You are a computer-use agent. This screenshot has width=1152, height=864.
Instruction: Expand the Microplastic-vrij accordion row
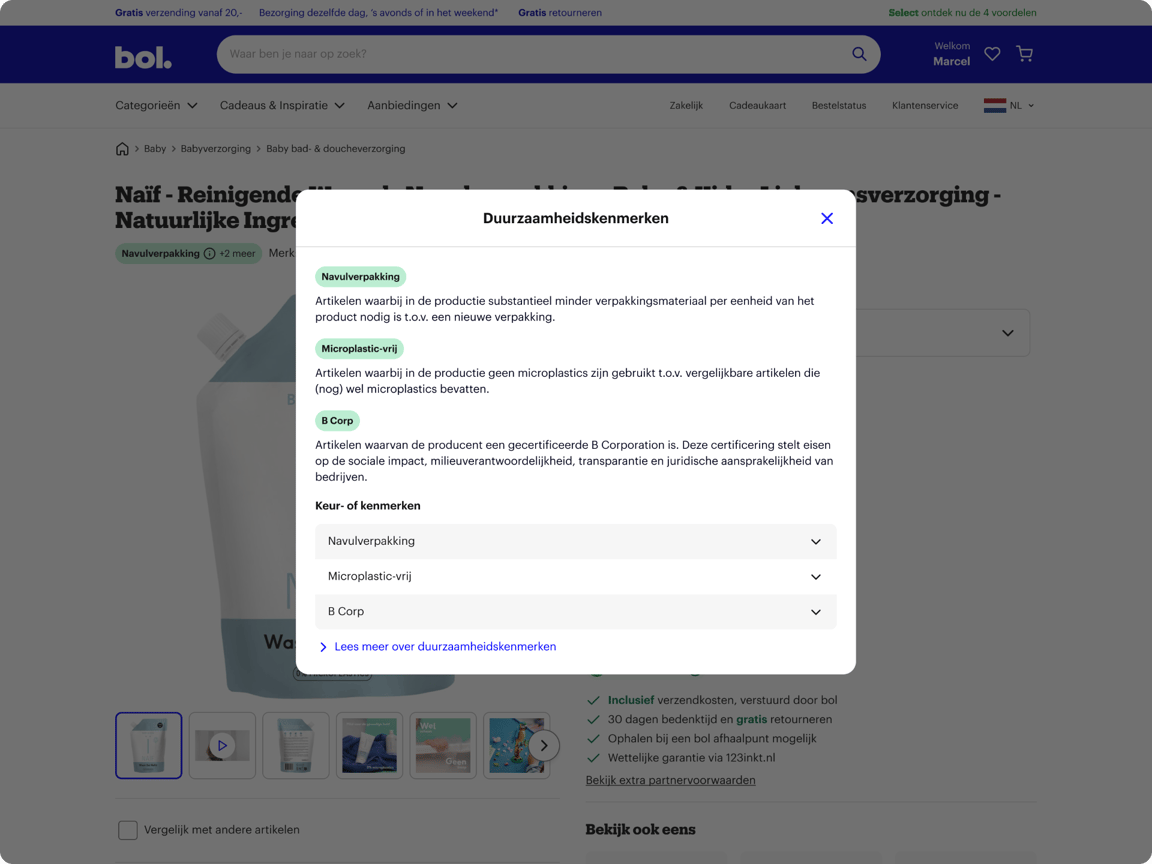click(575, 577)
